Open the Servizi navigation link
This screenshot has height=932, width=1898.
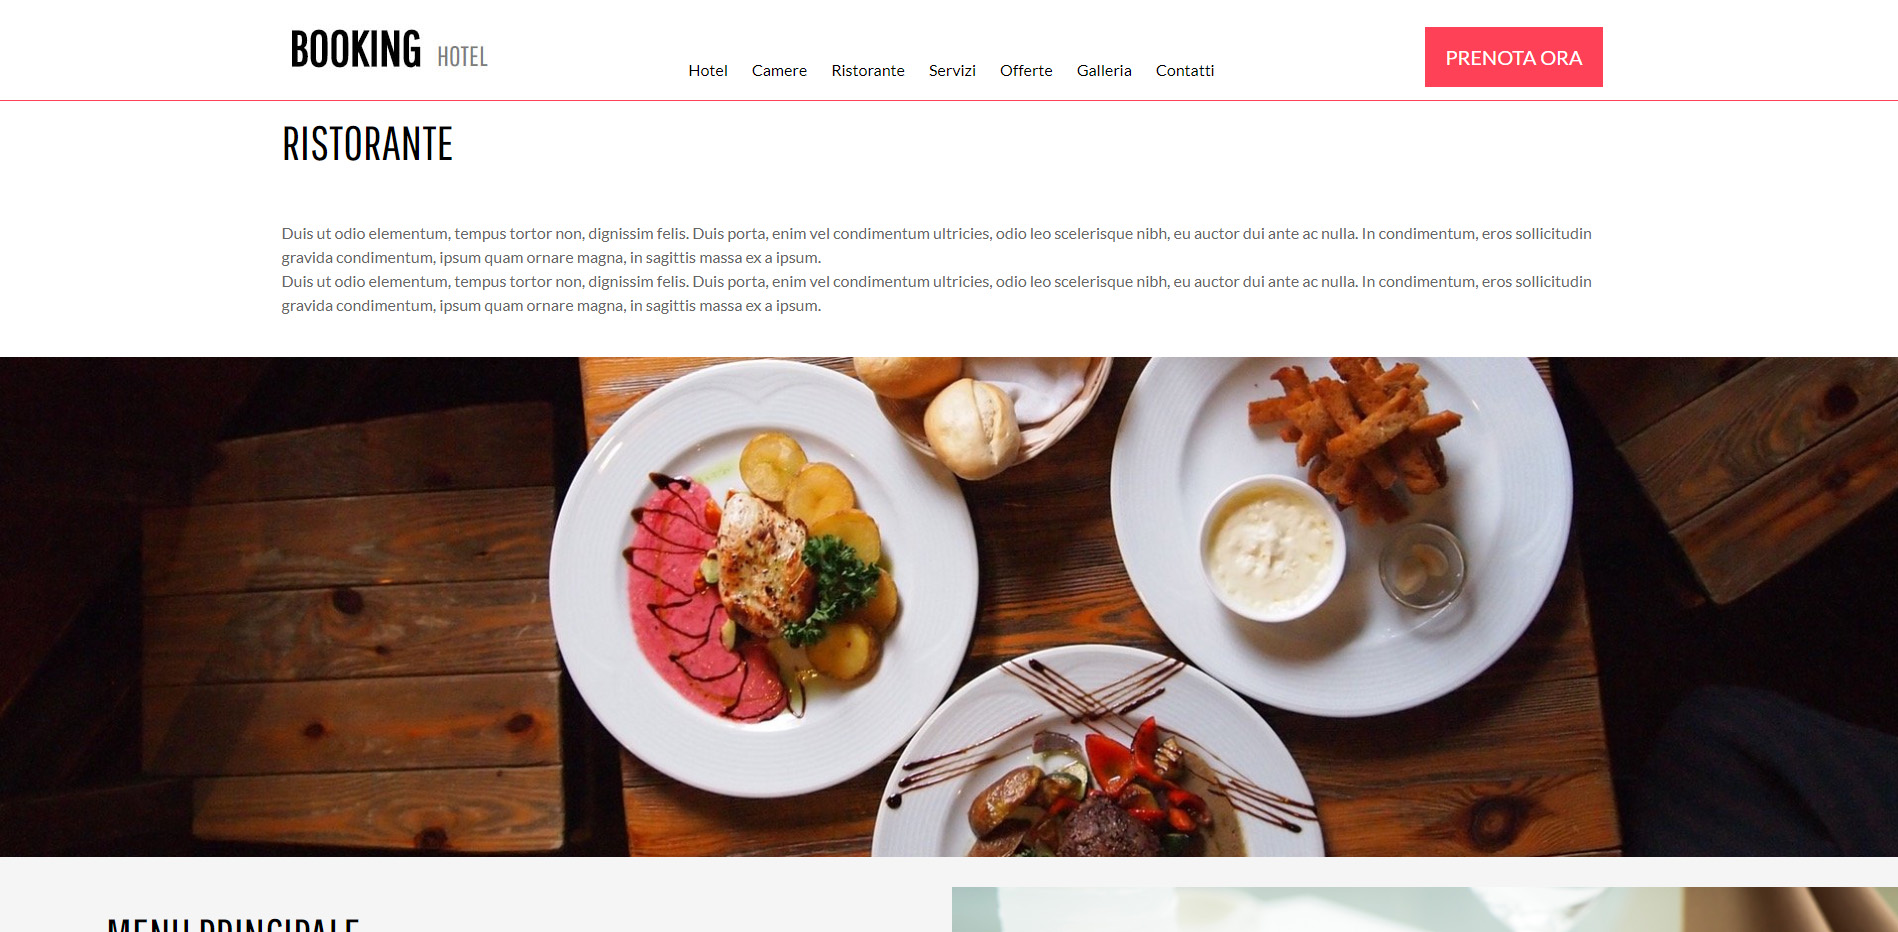[952, 70]
